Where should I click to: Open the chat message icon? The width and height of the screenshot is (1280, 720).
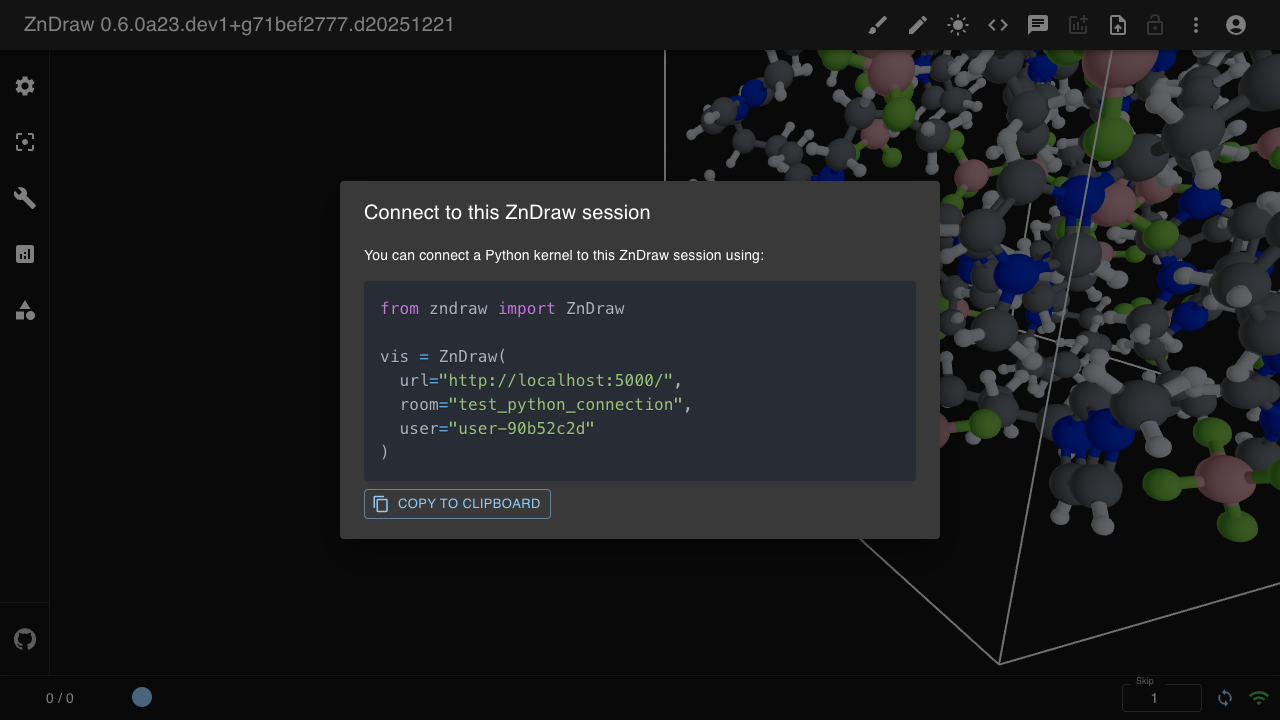1038,25
